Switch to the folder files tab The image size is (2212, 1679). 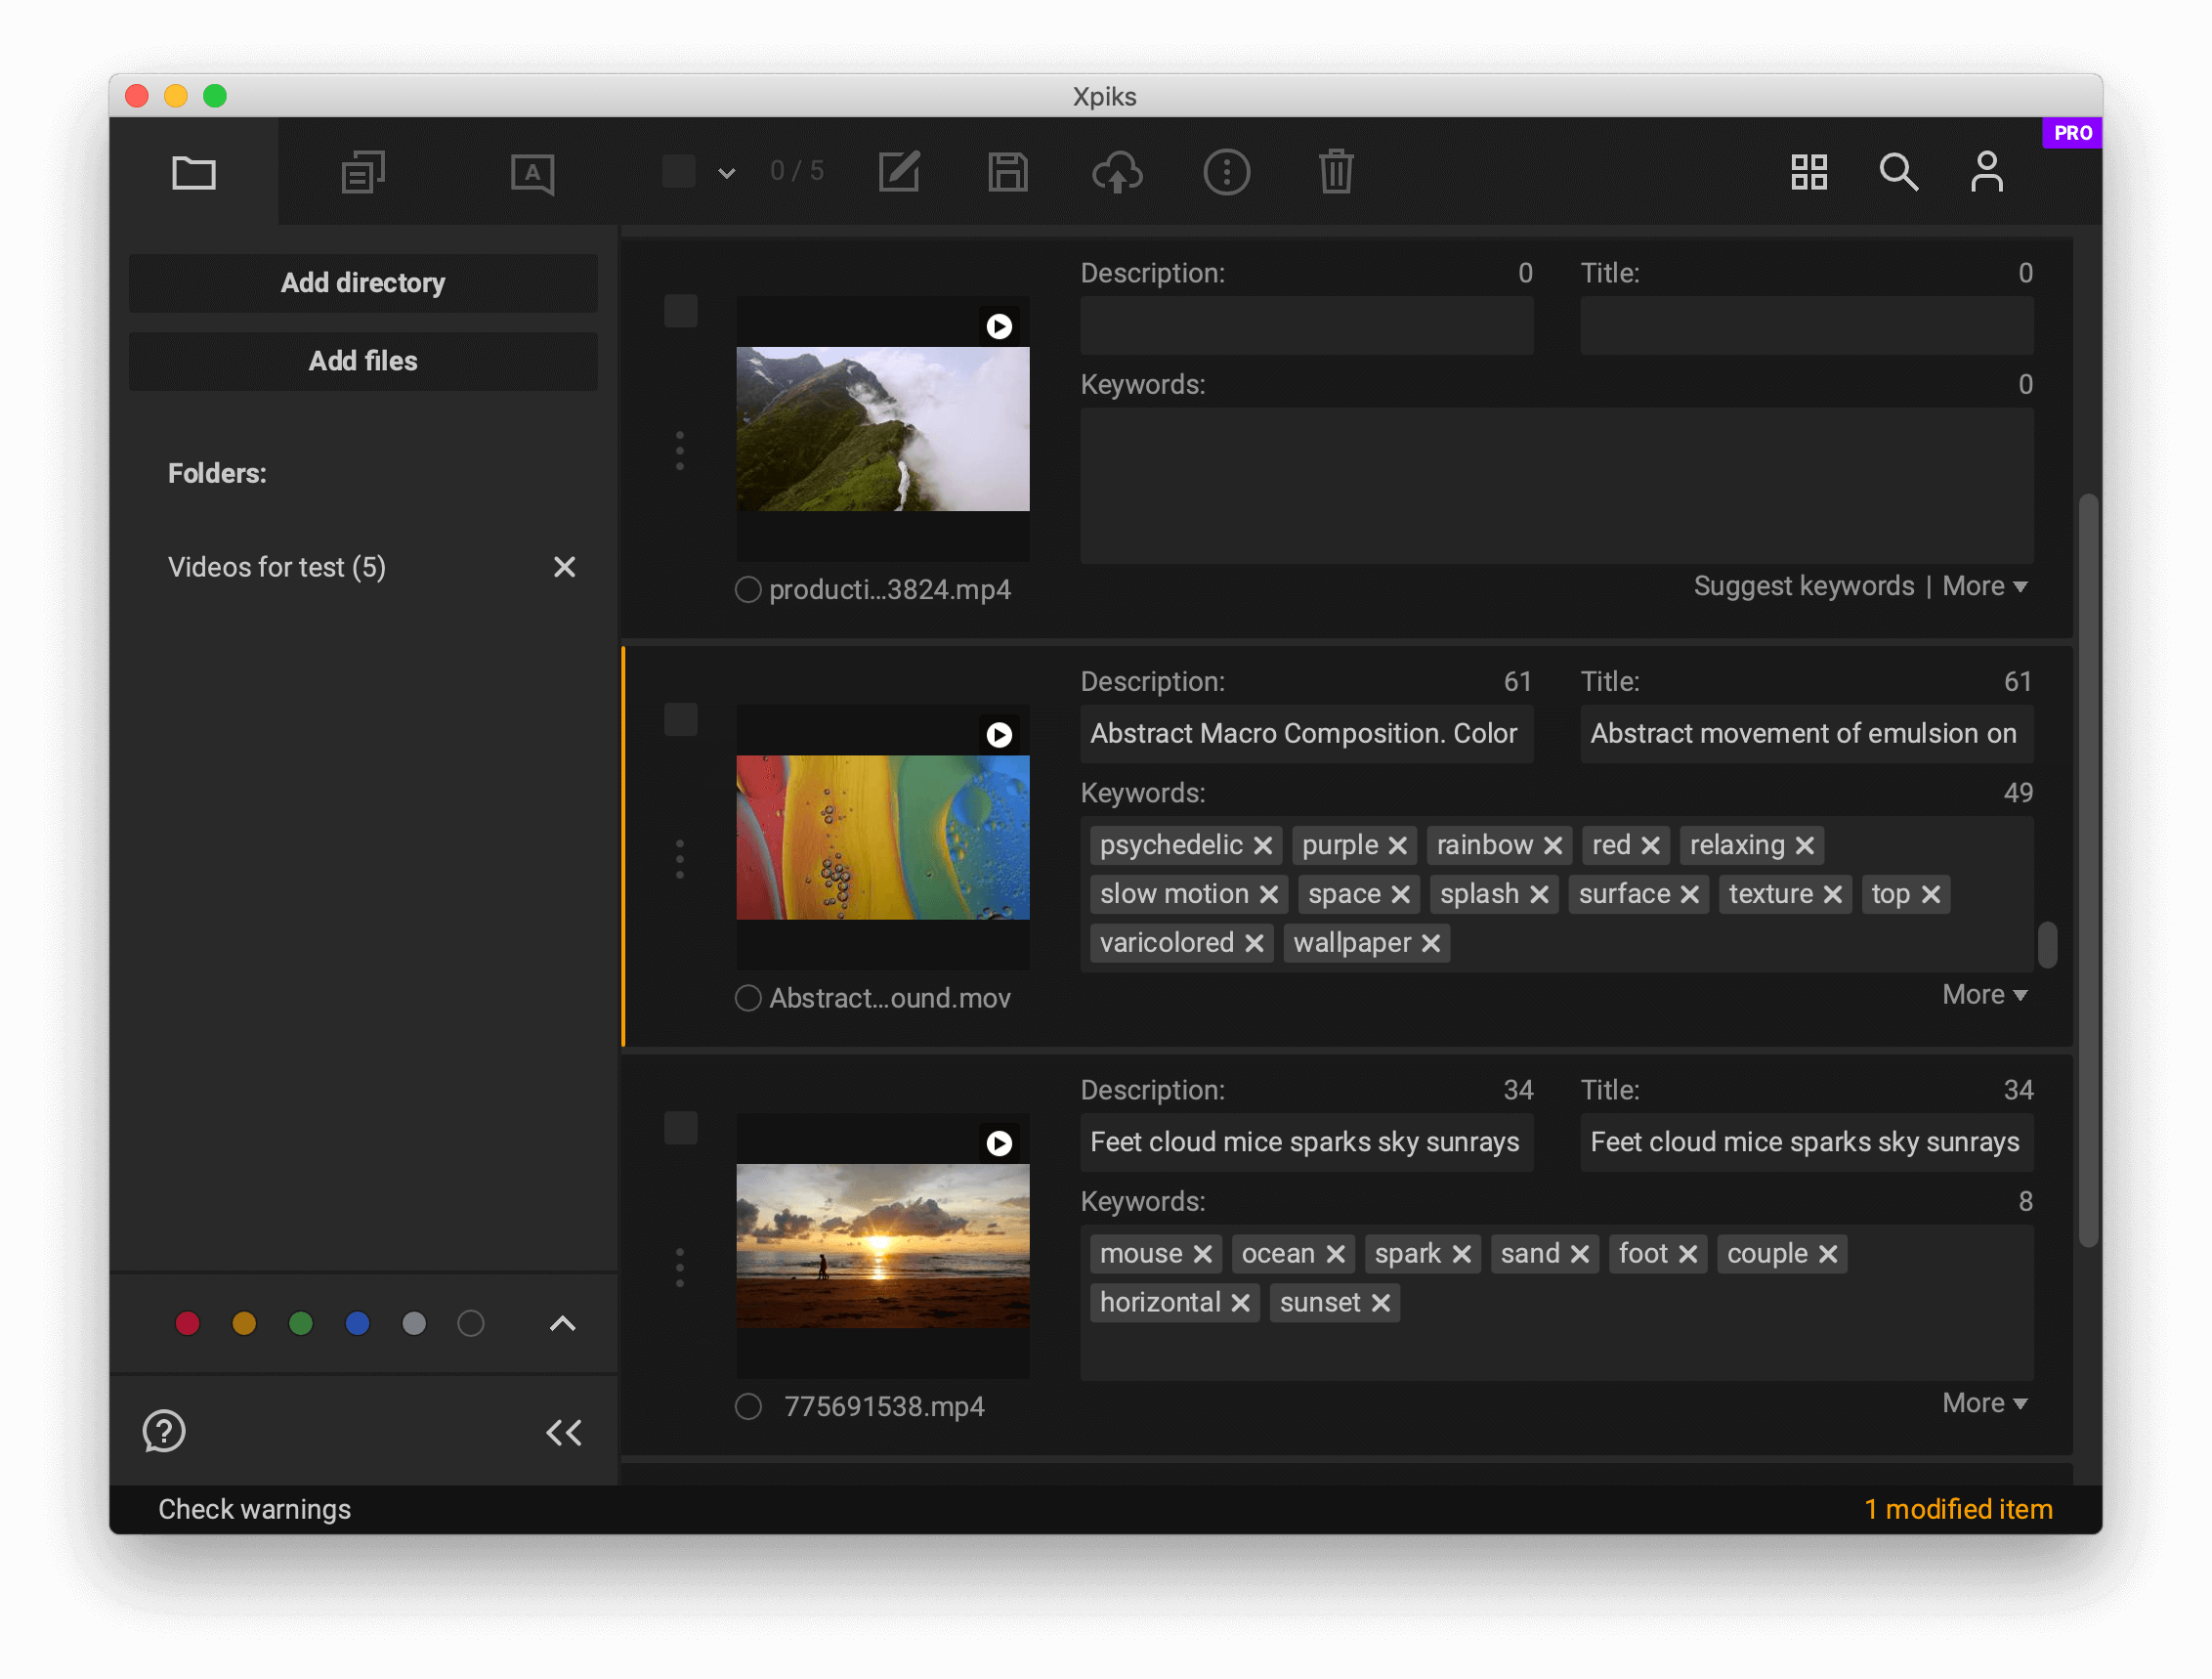point(194,172)
